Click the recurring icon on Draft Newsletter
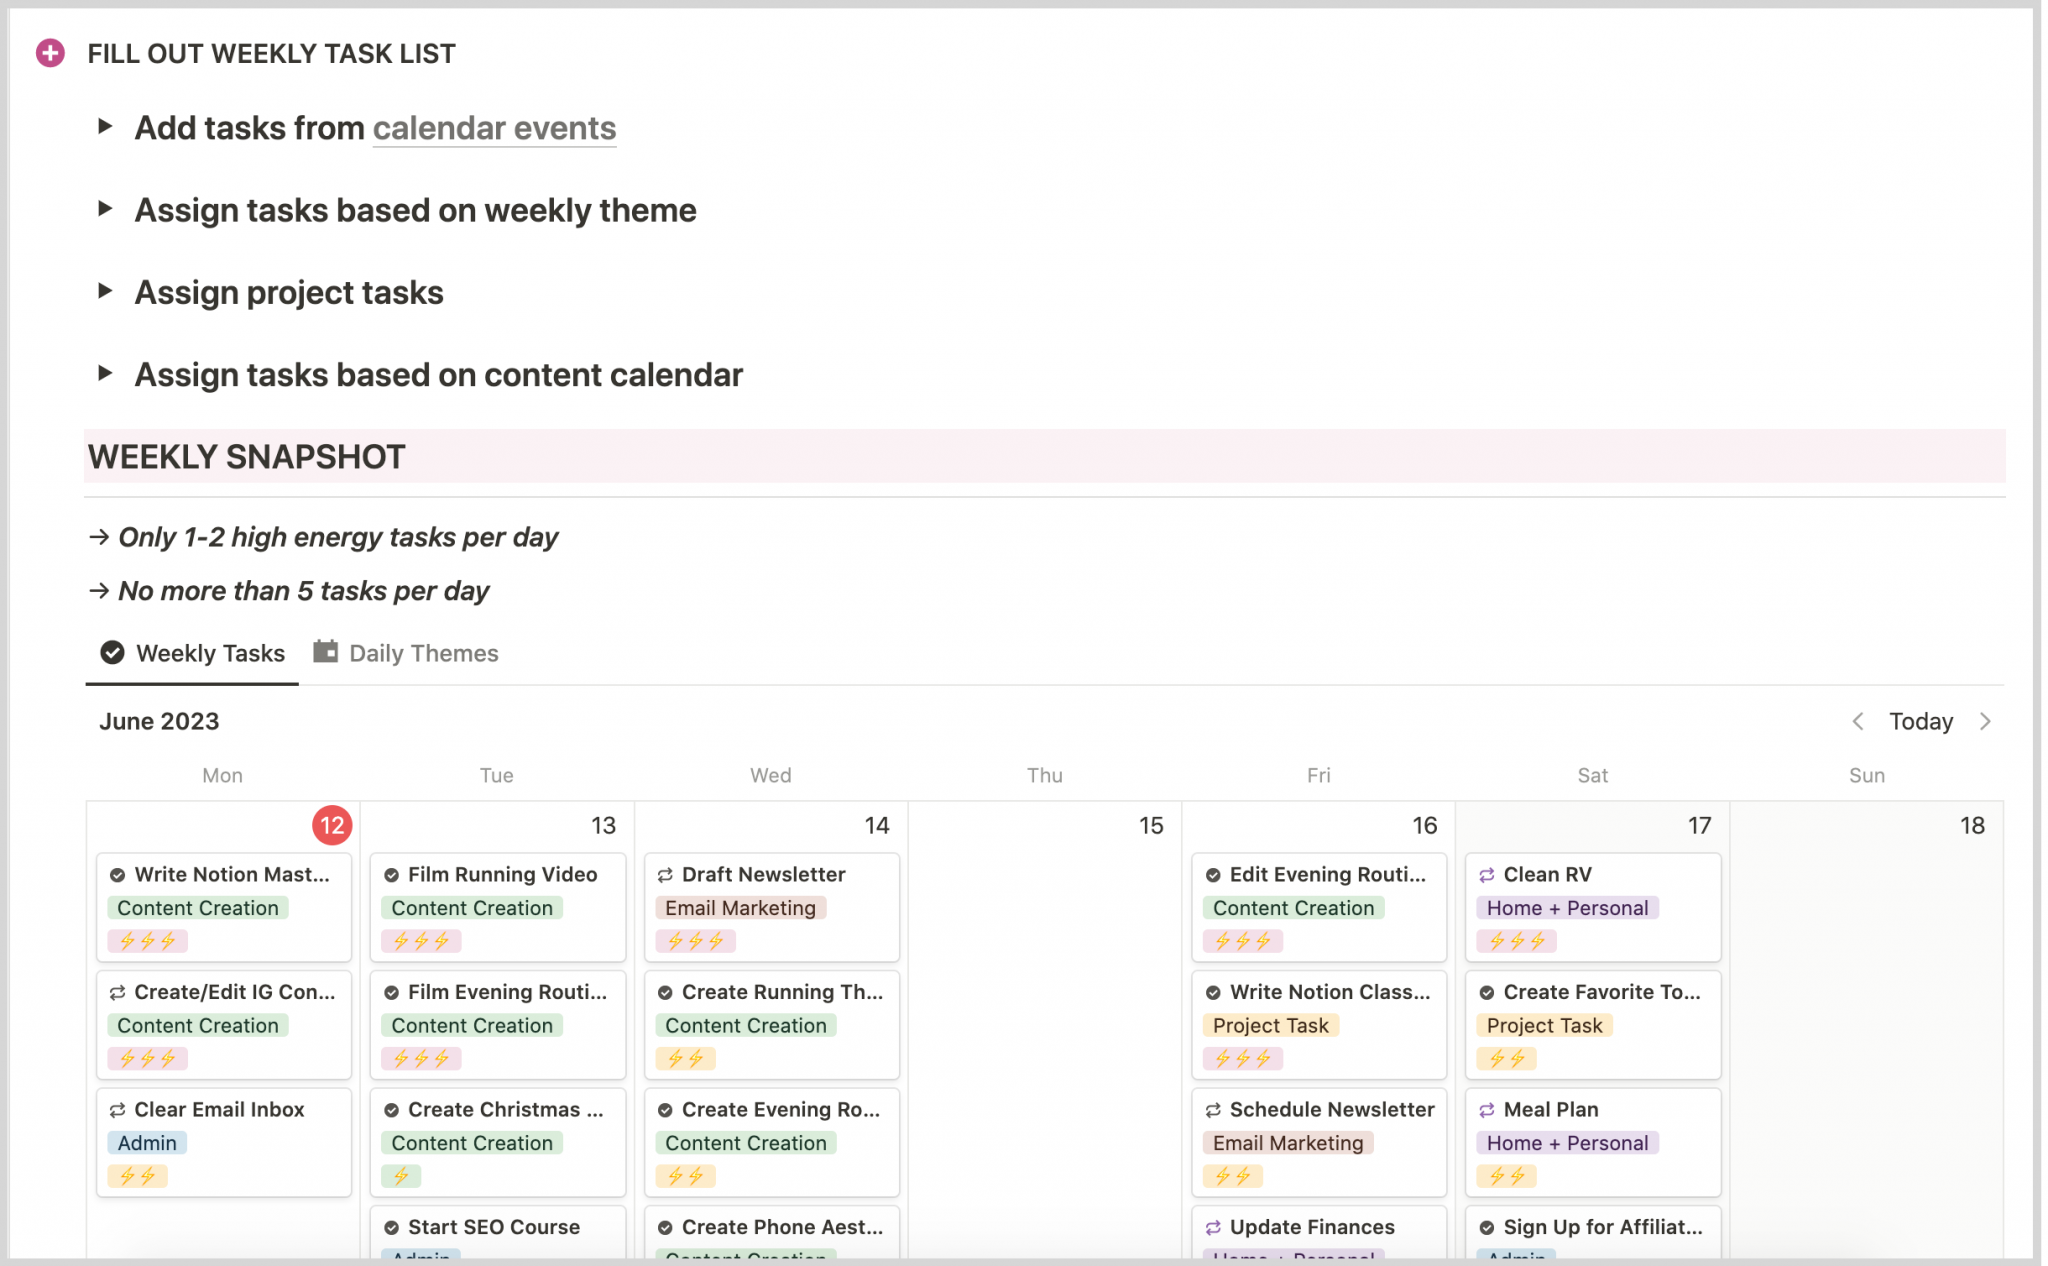The image size is (2048, 1266). 665,875
